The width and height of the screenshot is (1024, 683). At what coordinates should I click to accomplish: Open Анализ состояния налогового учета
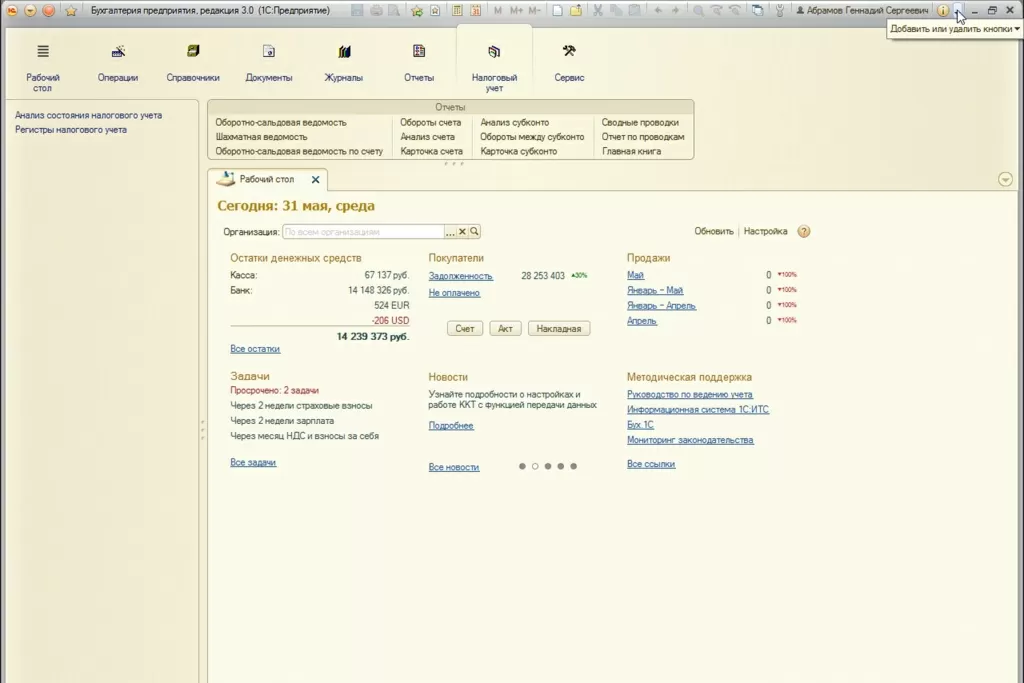tap(88, 115)
